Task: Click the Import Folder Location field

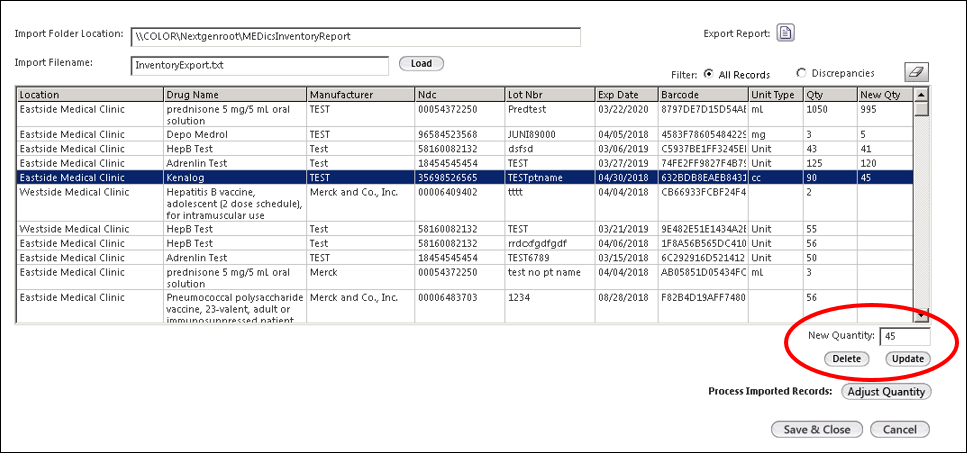Action: tap(355, 36)
